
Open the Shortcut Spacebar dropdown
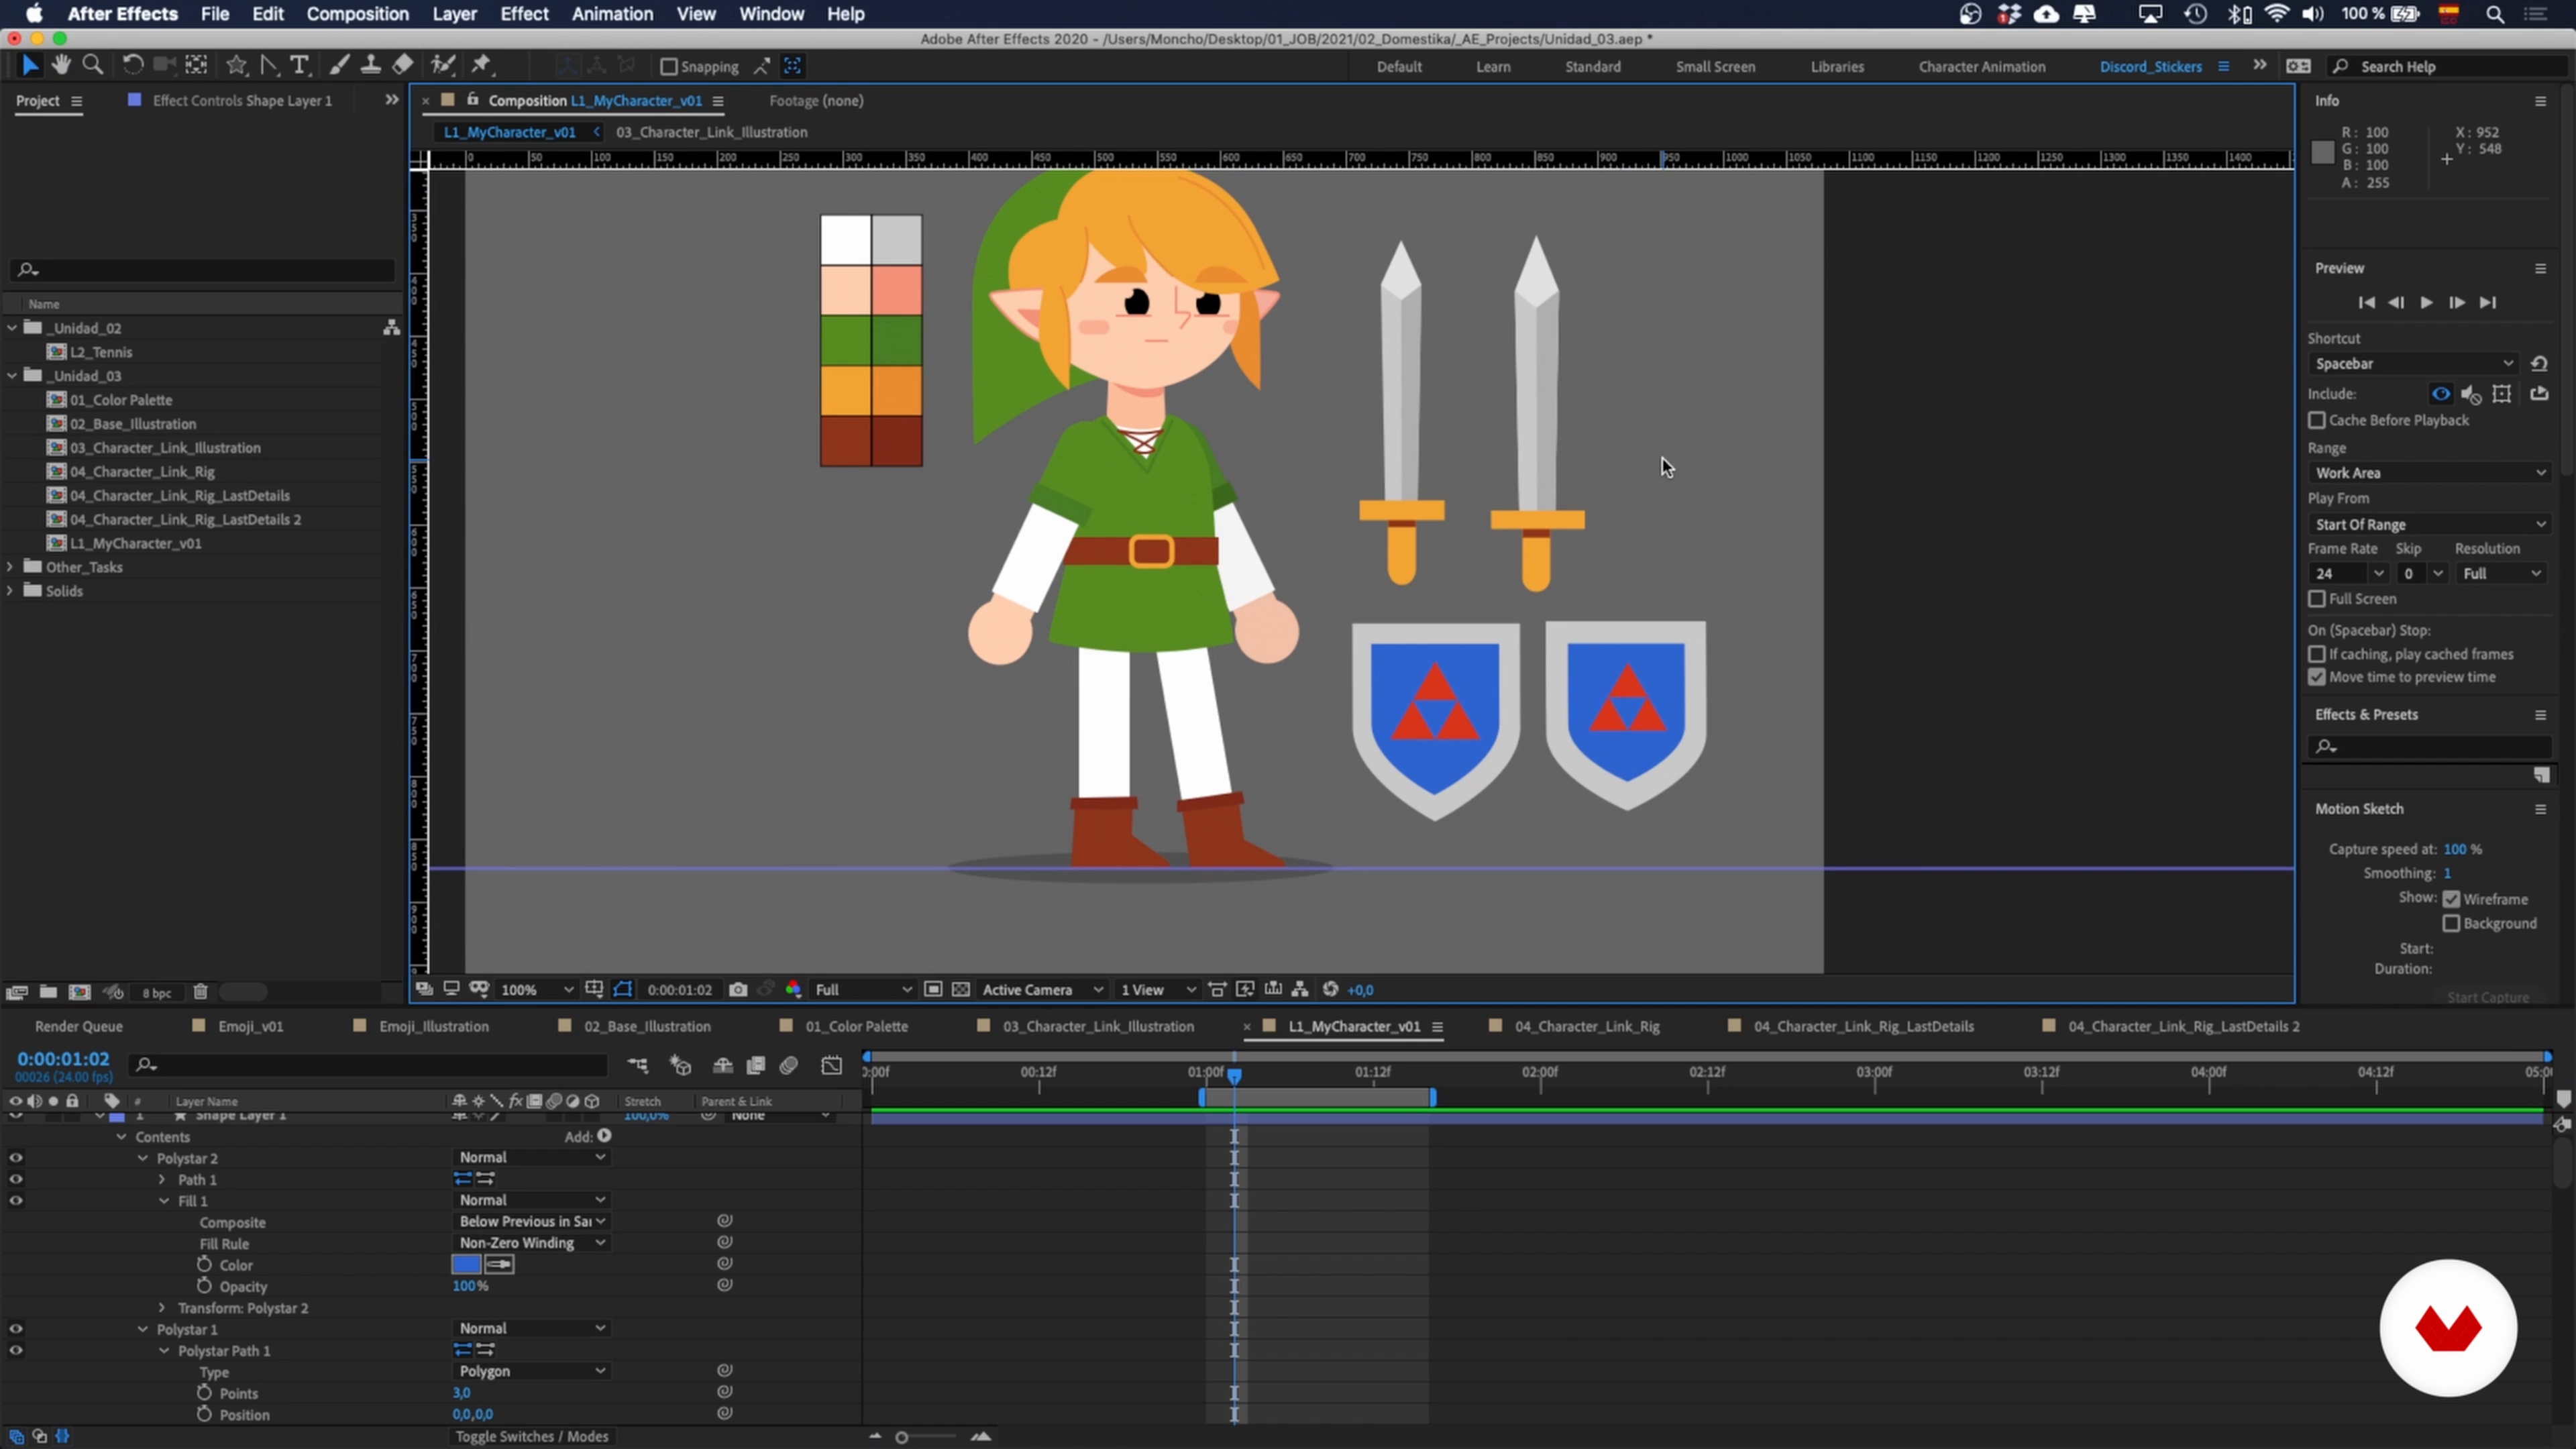[x=2414, y=363]
